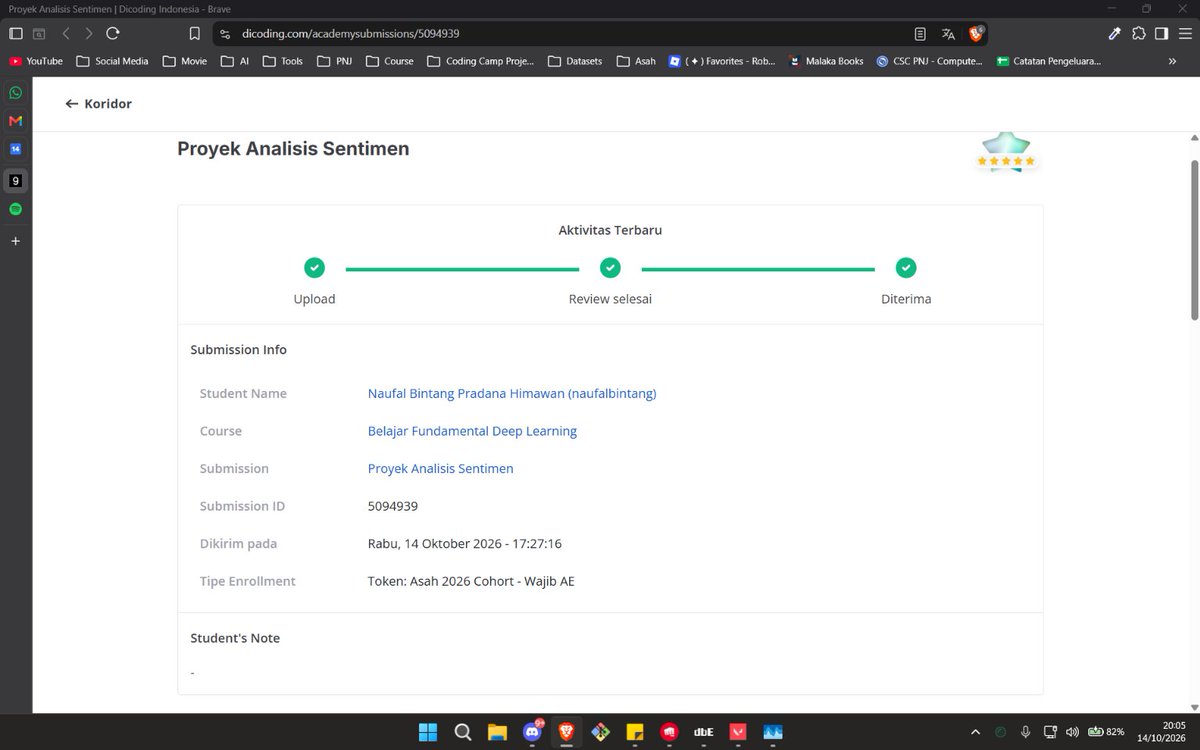The height and width of the screenshot is (750, 1200).
Task: Open the Malaka Books bookmark
Action: (826, 61)
